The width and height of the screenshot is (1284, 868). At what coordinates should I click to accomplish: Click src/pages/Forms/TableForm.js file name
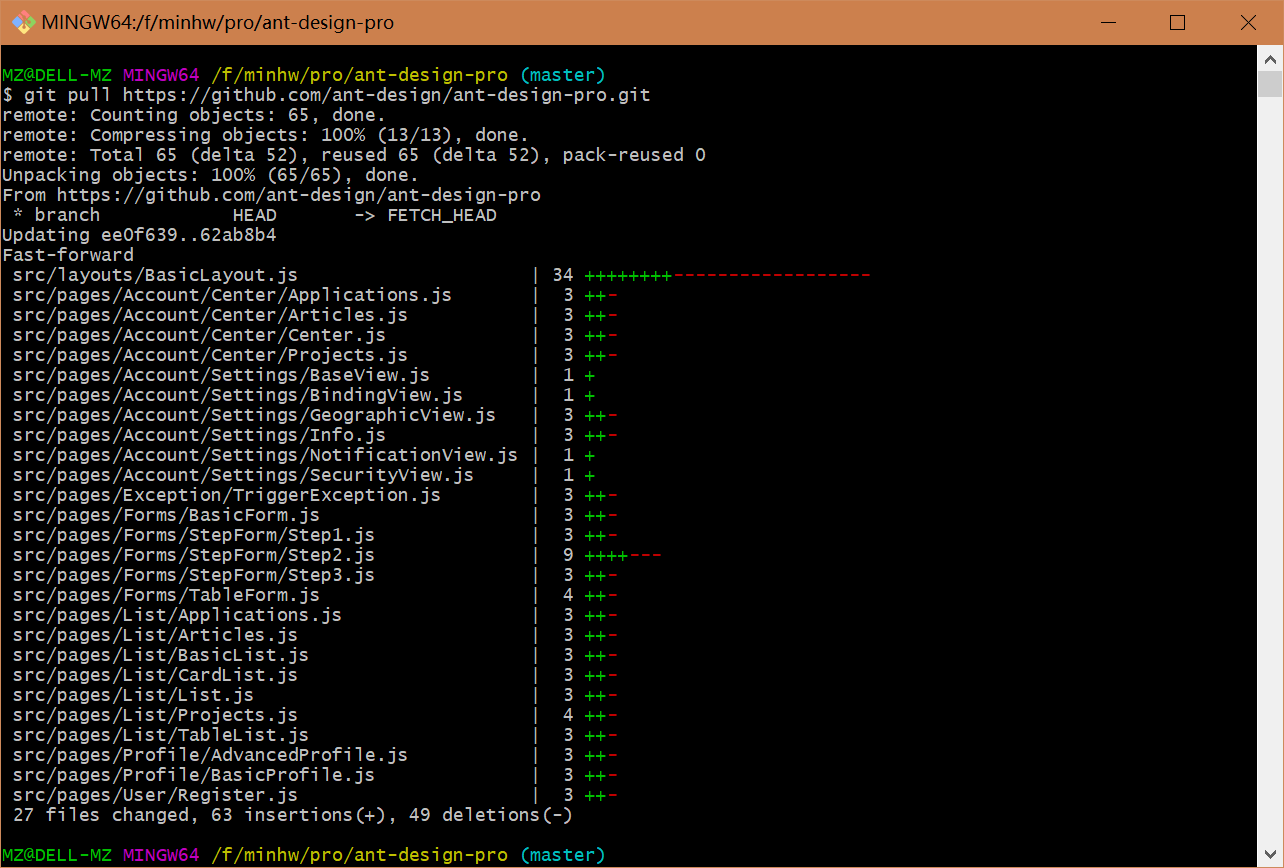pyautogui.click(x=166, y=595)
